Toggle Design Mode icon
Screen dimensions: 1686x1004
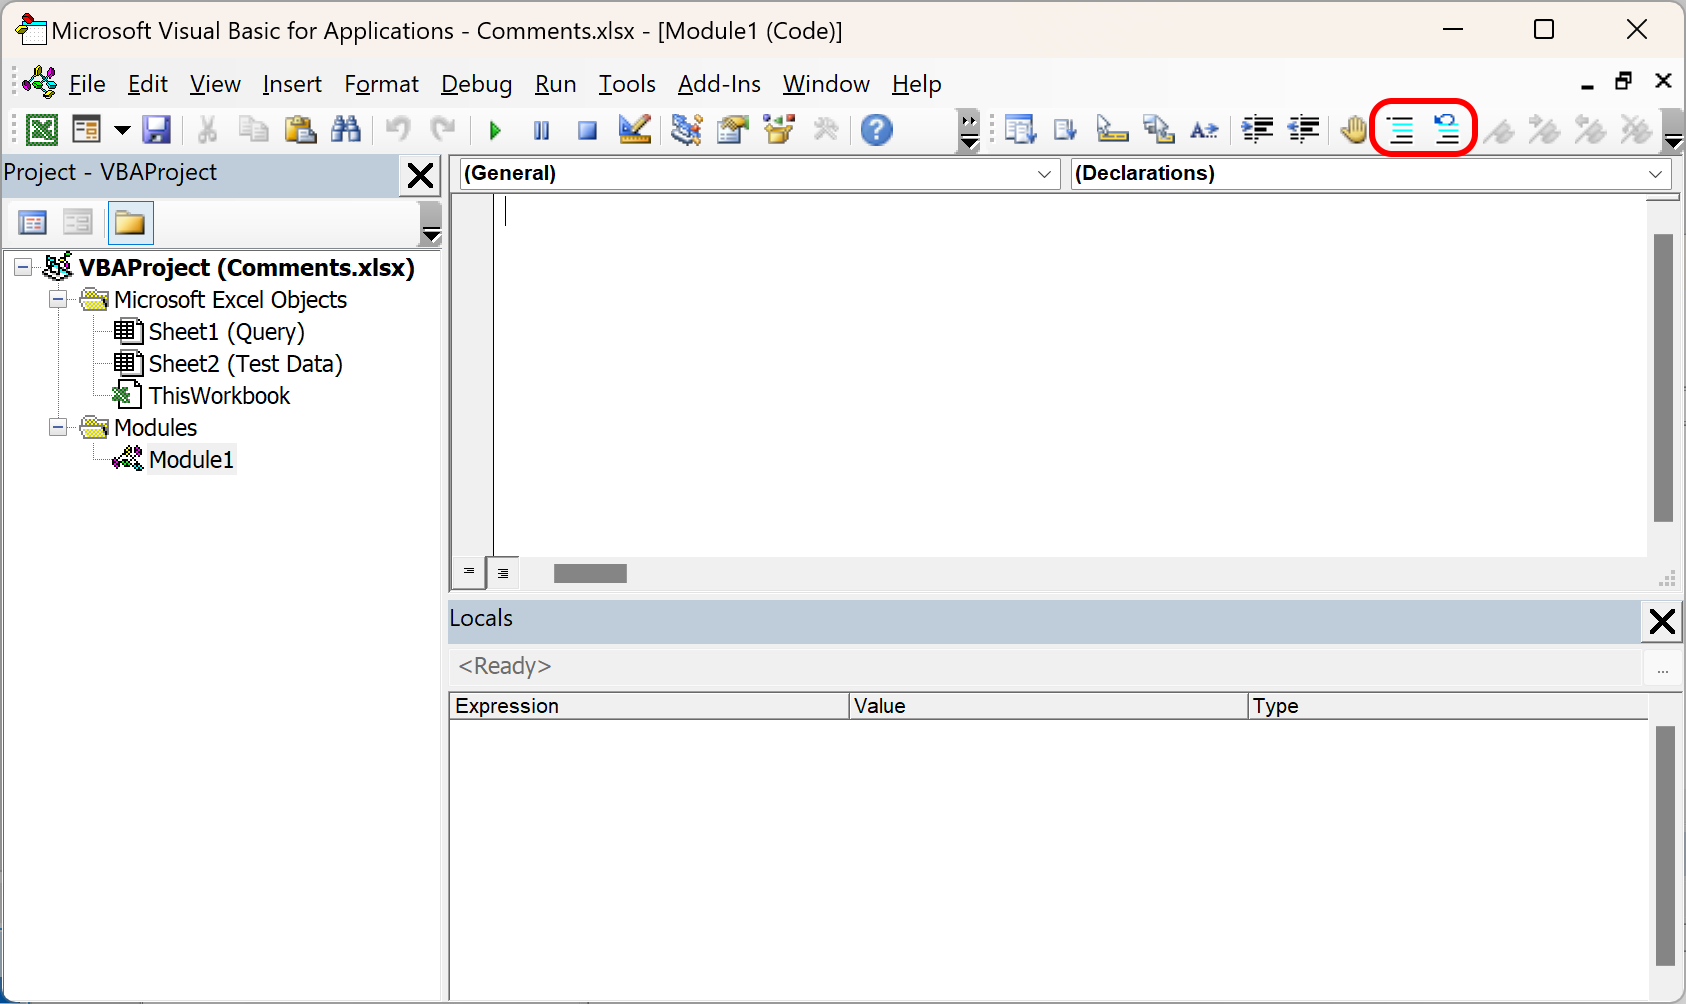[634, 130]
